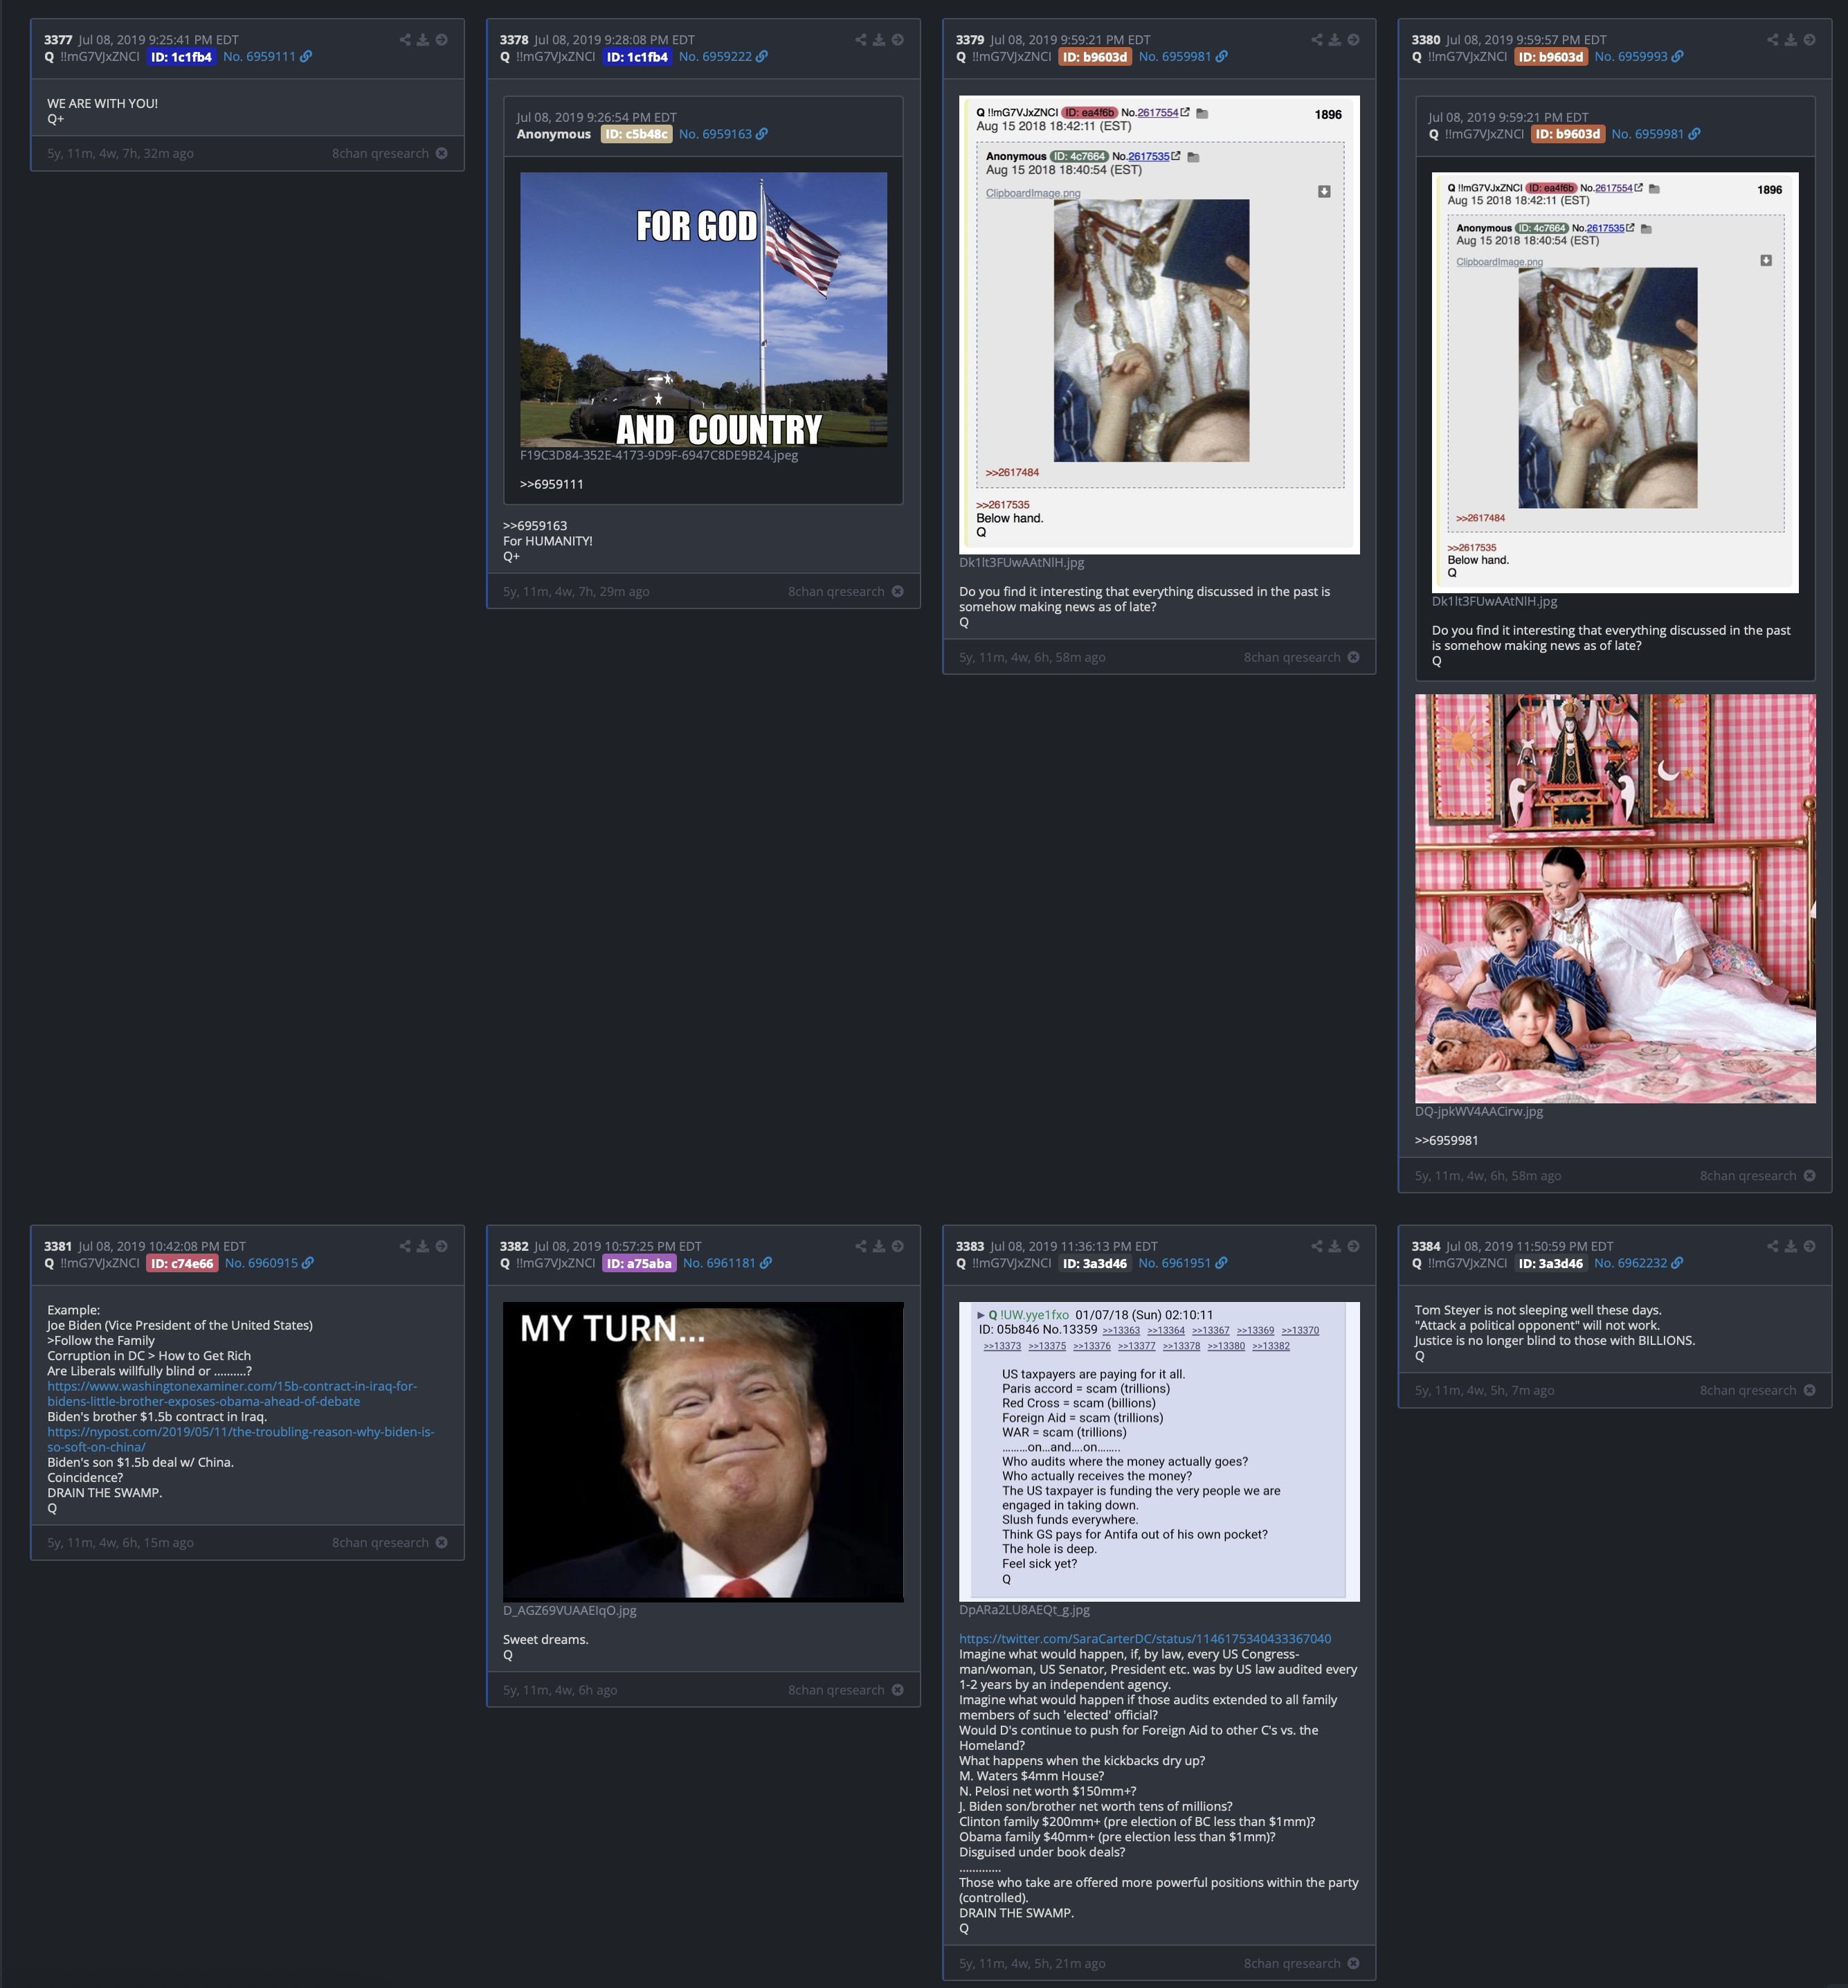Viewport: 1848px width, 1988px height.
Task: Click the purple ID: a75aba badge
Action: click(x=639, y=1263)
